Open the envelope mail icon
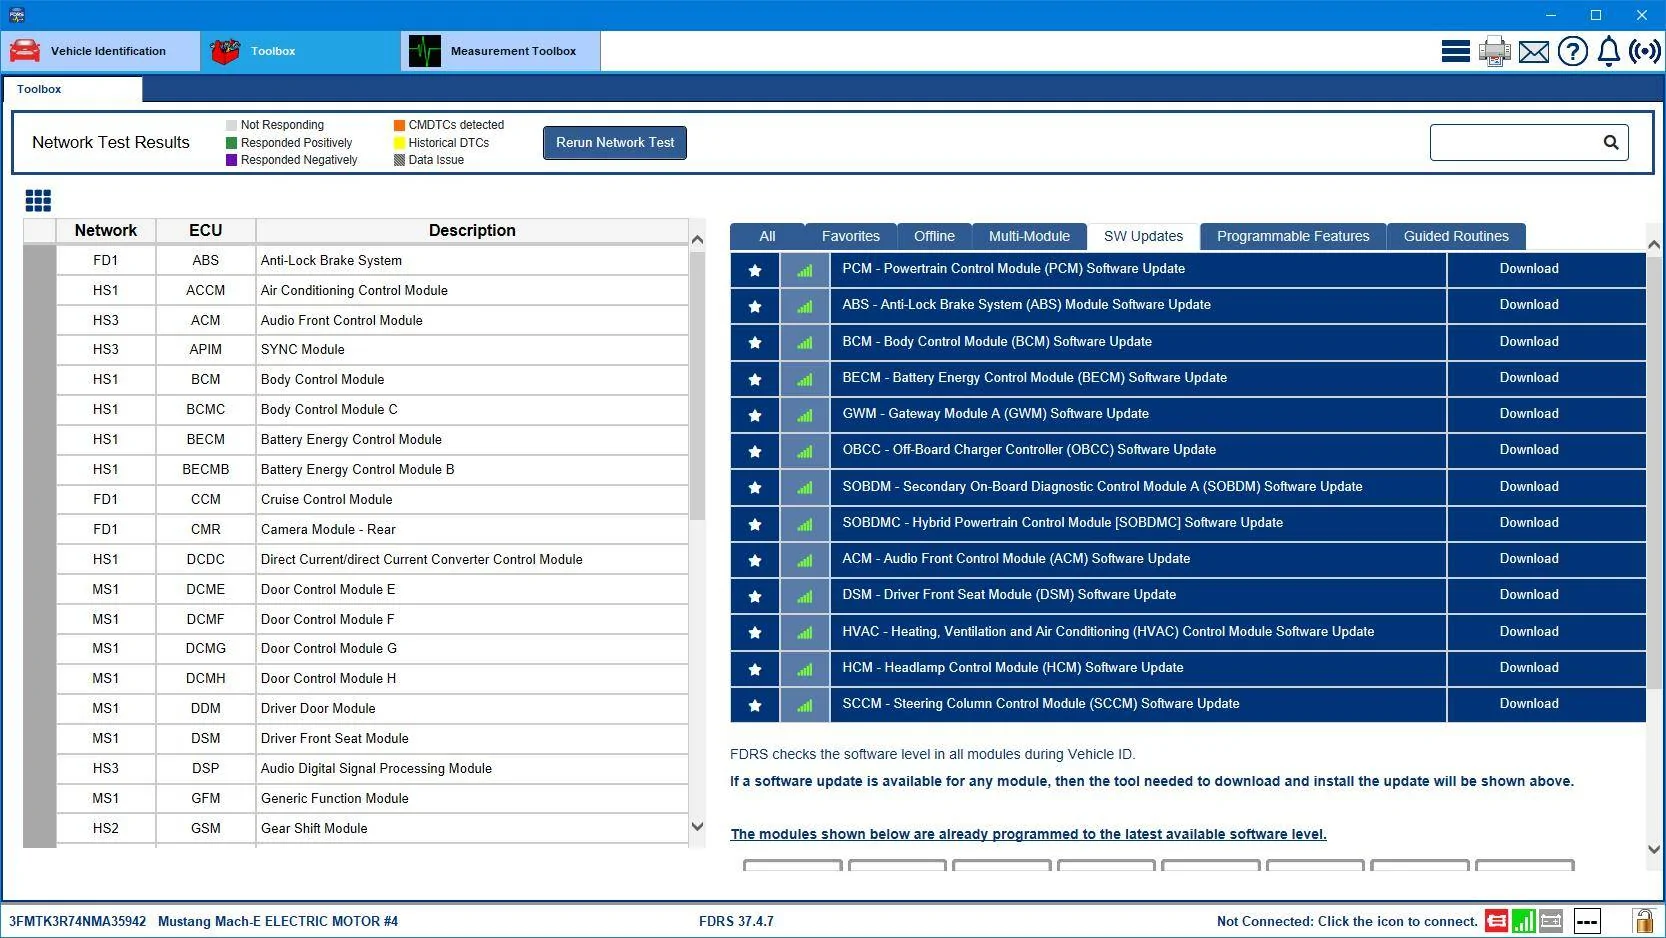The width and height of the screenshot is (1666, 938). tap(1533, 52)
